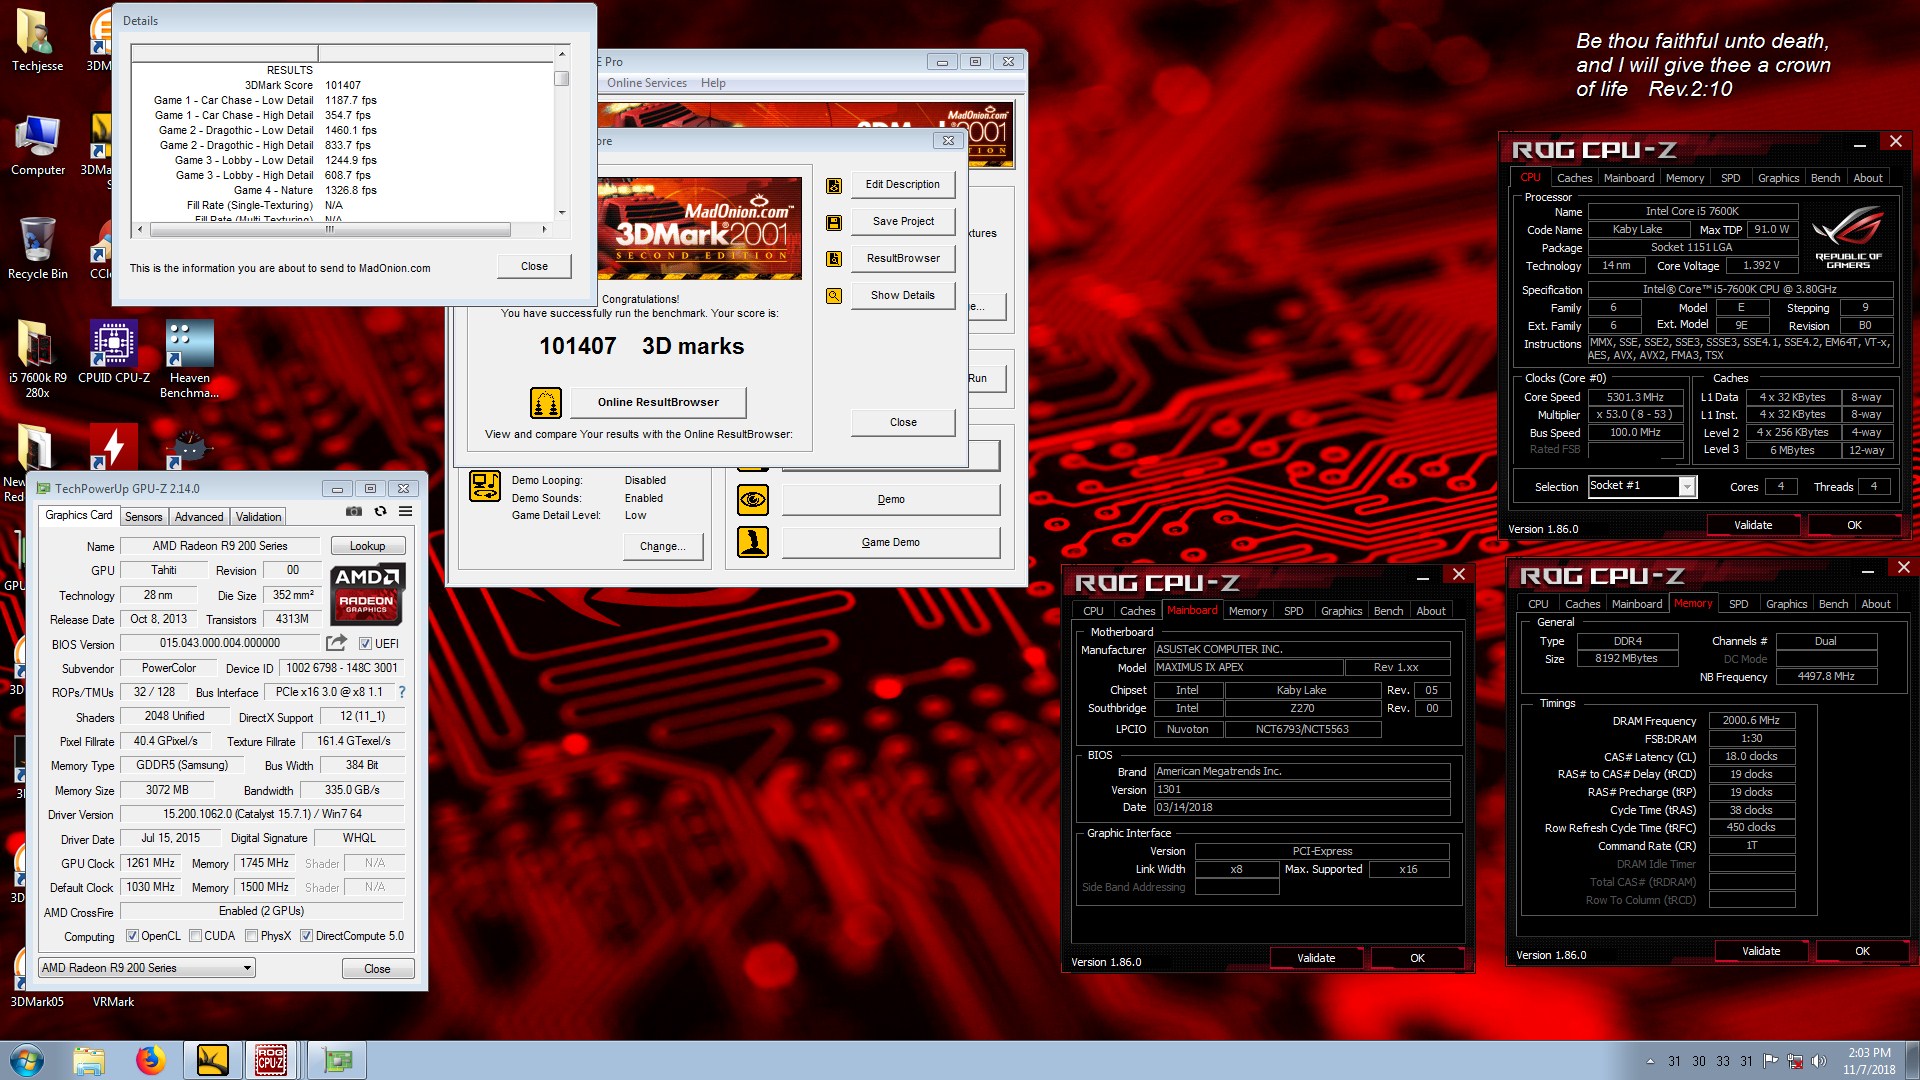Close the Details window via Close button
This screenshot has width=1920, height=1080.
(x=534, y=266)
